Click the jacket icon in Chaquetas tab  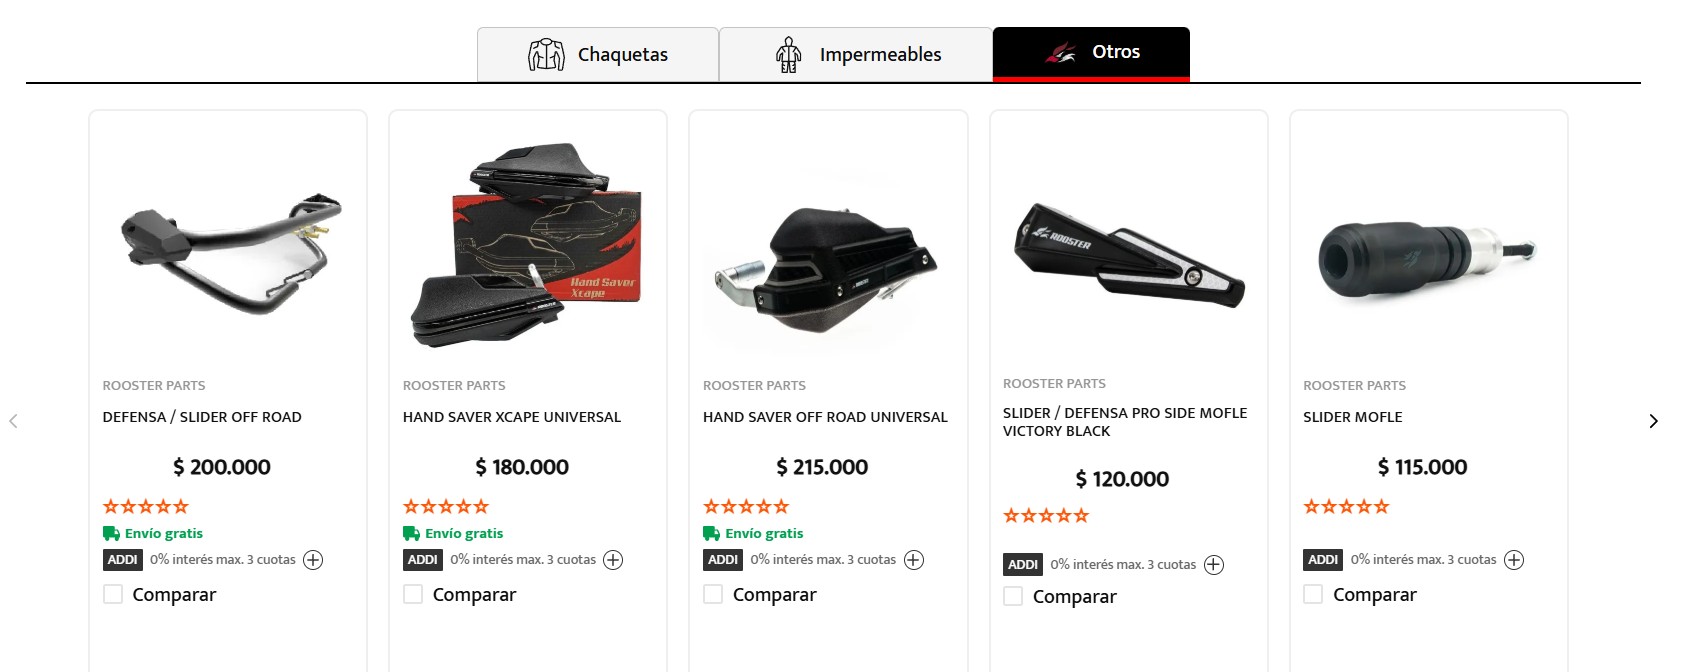[x=546, y=54]
